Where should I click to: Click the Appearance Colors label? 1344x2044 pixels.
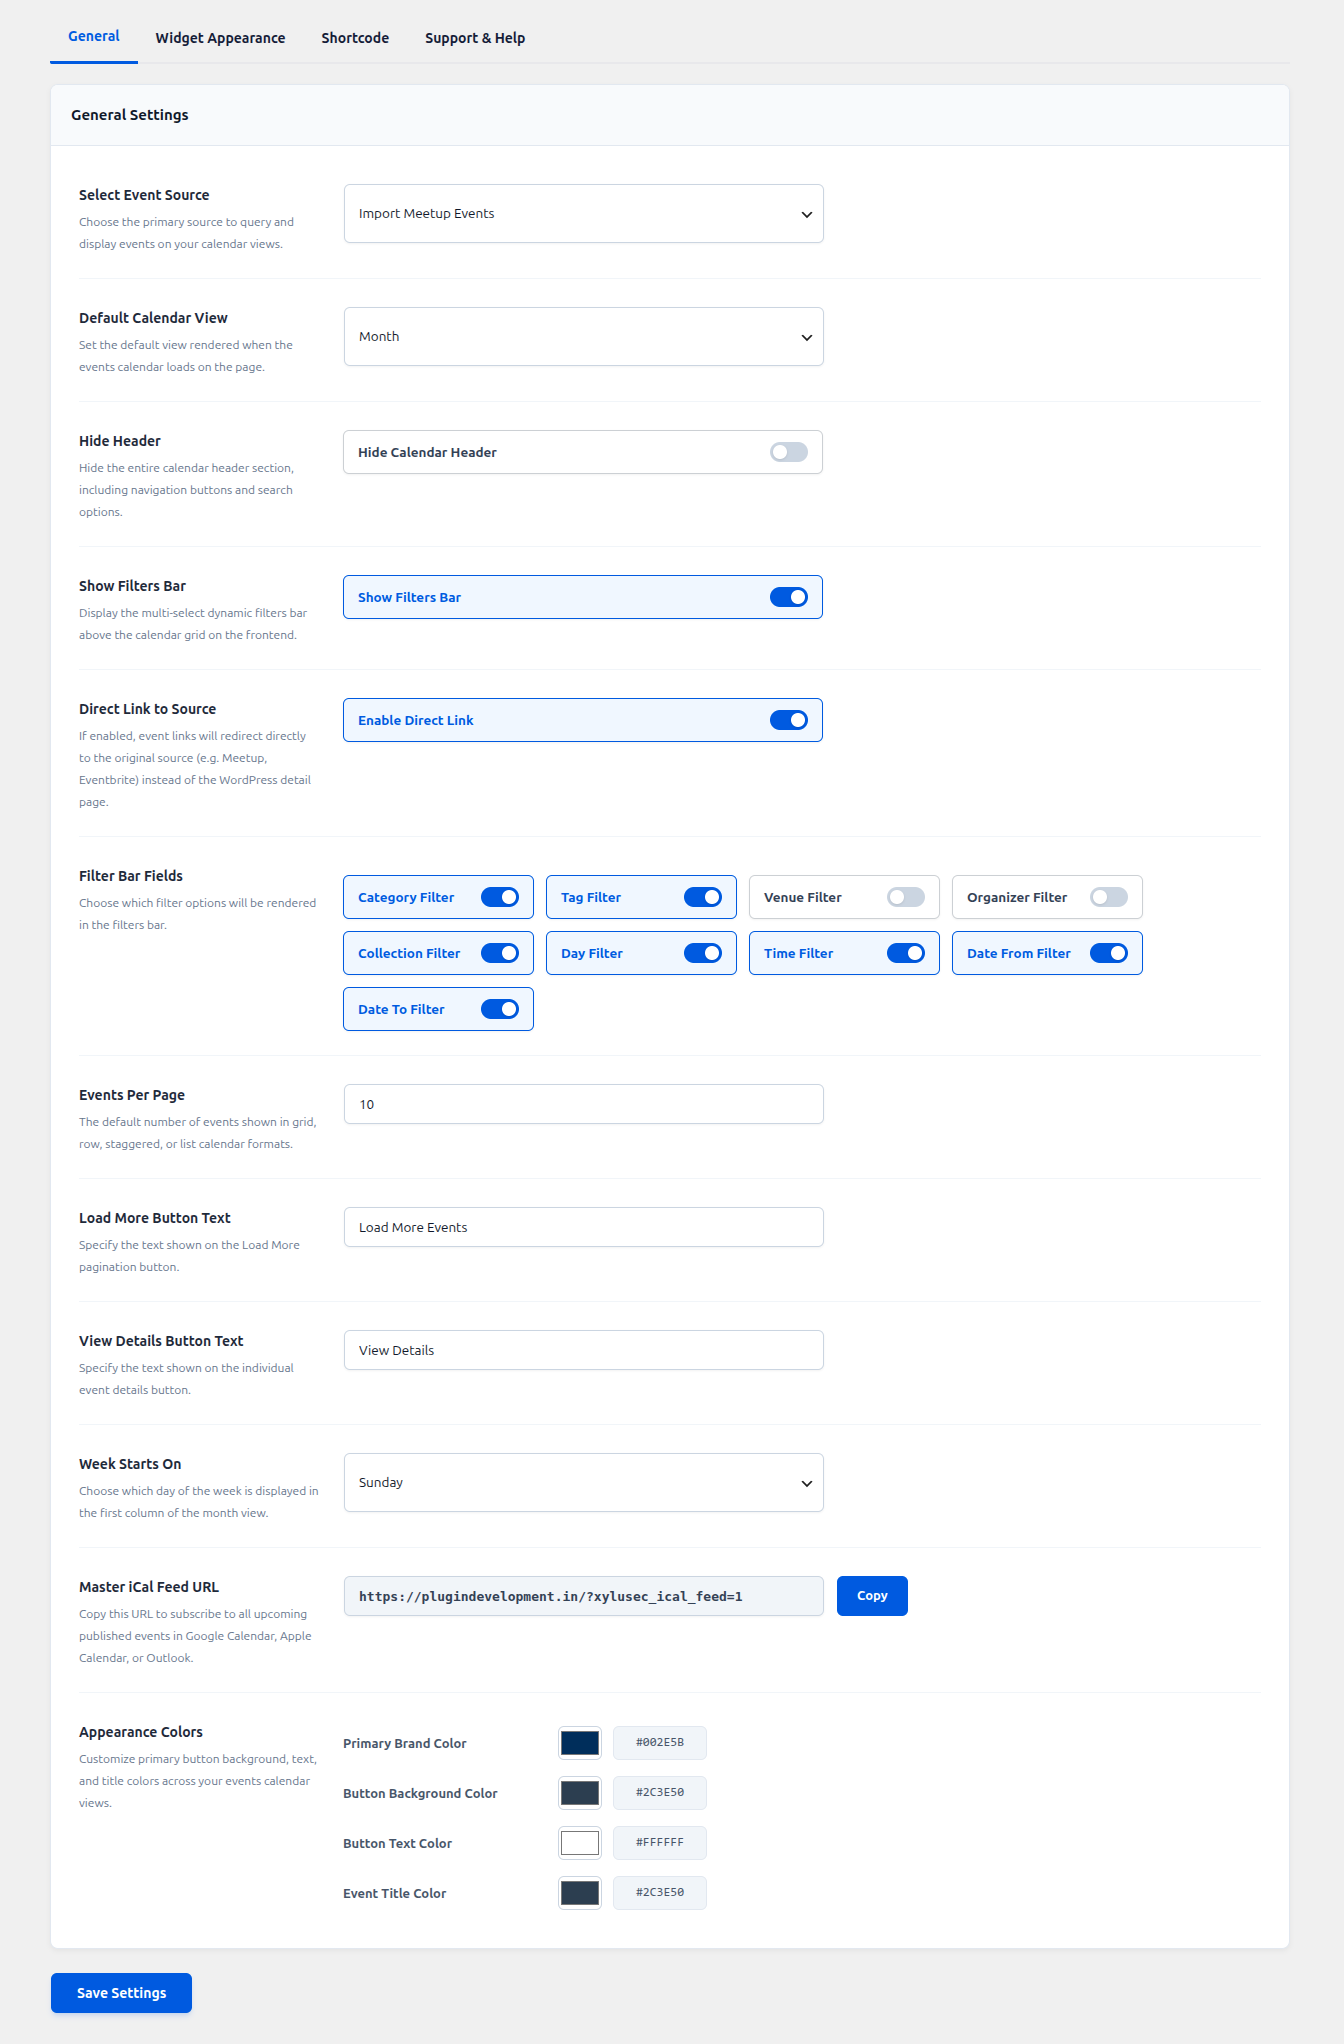141,1732
